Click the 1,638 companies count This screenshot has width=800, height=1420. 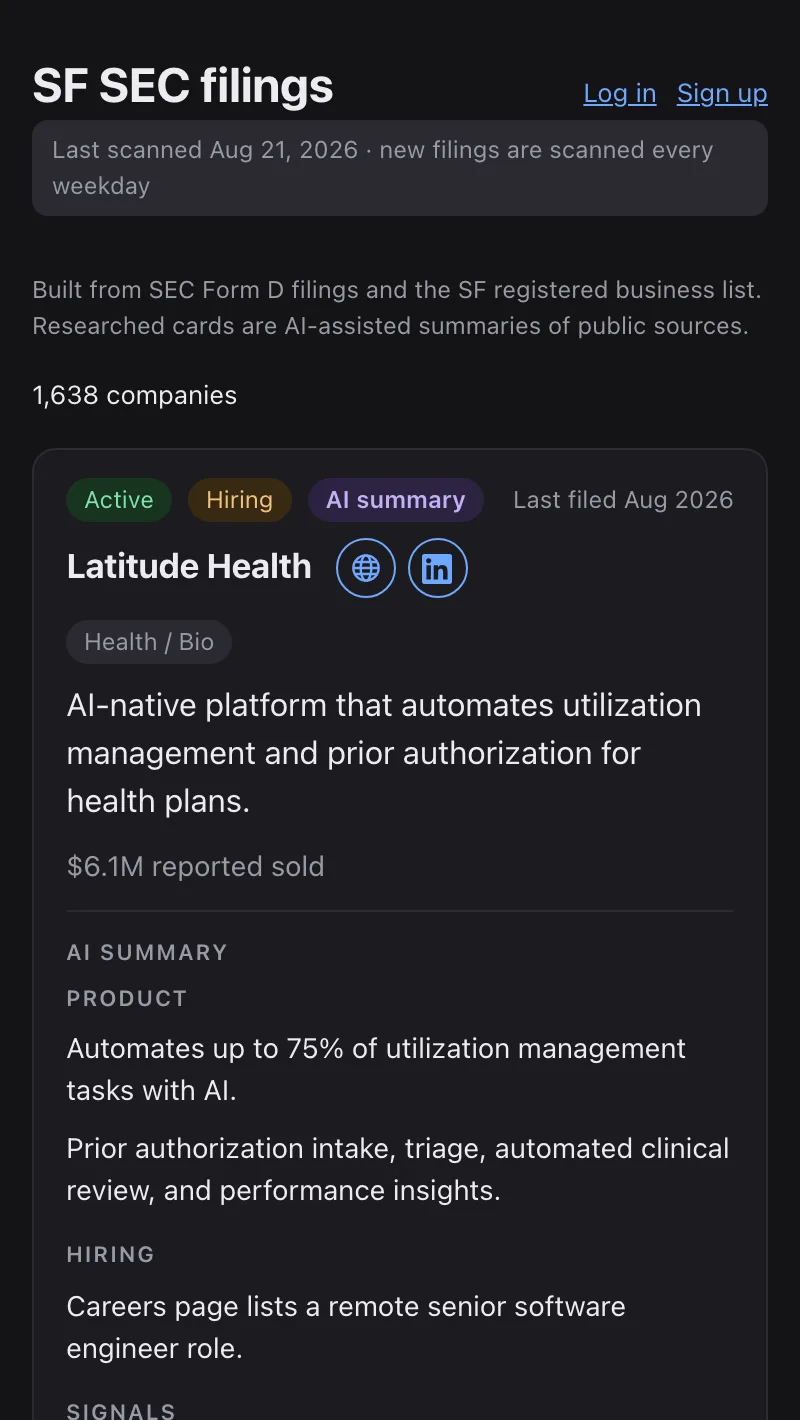[x=135, y=395]
